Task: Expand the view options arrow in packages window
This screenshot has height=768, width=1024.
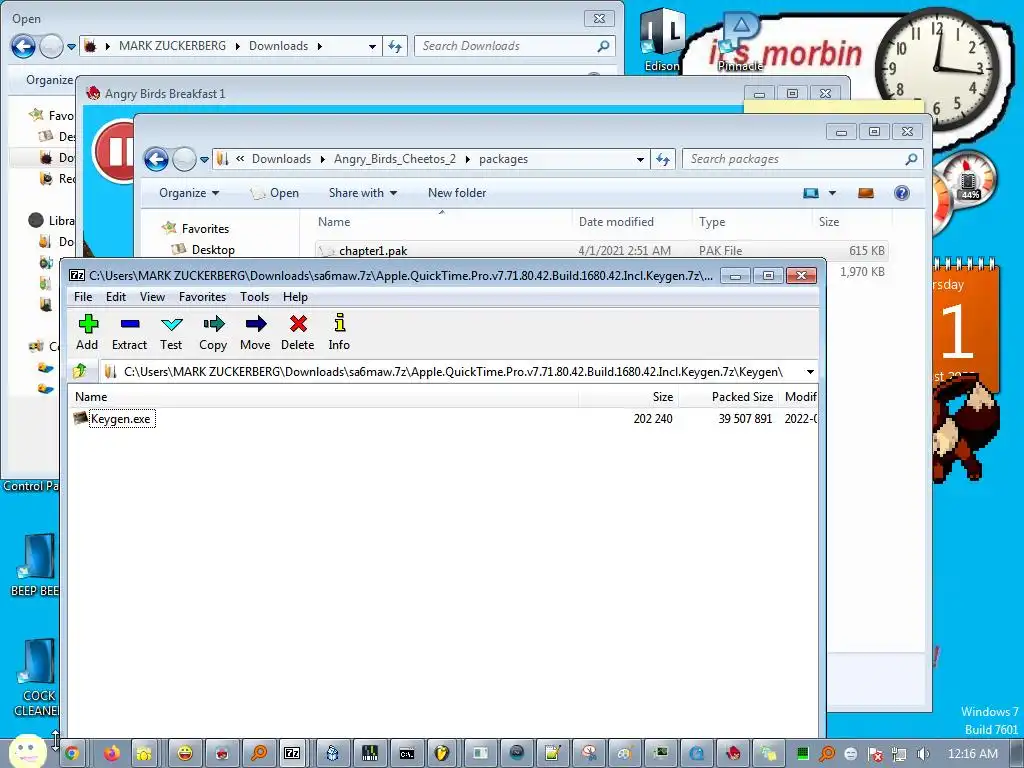Action: click(832, 193)
